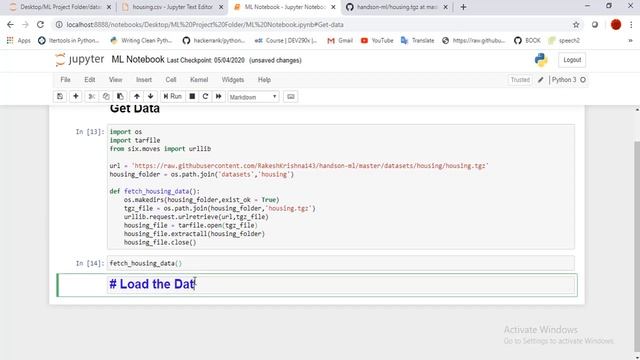
Task: Click the Python 3 kernel status circle
Action: tap(583, 80)
